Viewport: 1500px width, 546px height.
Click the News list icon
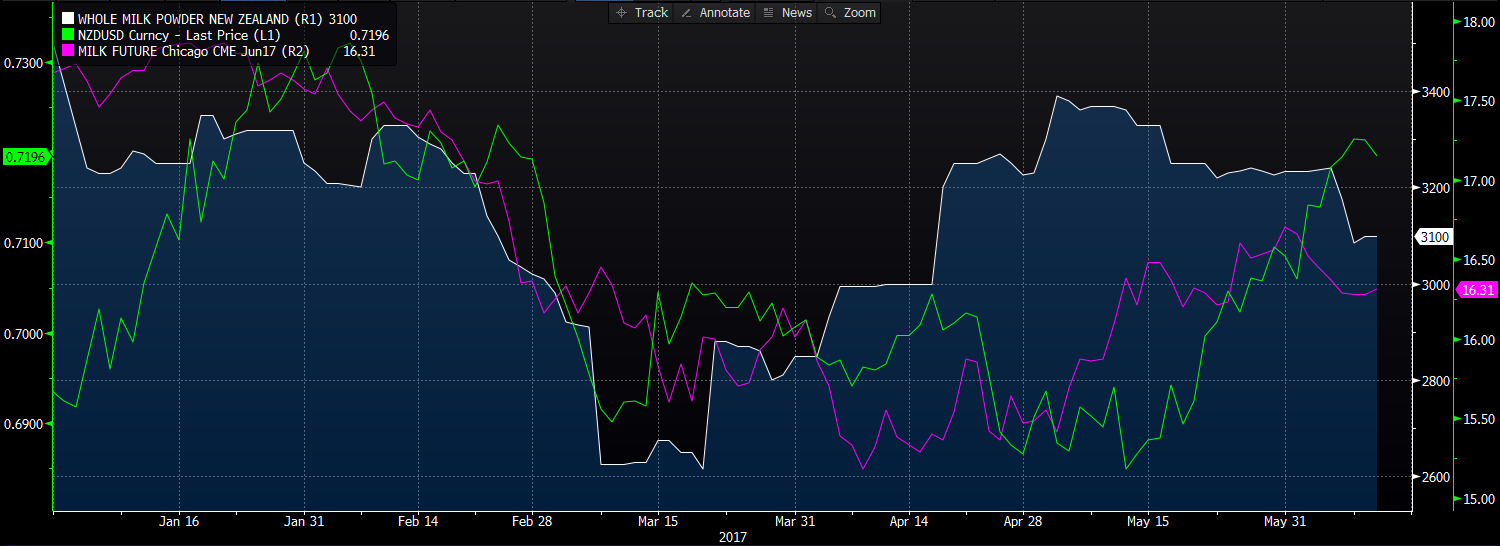[x=768, y=13]
